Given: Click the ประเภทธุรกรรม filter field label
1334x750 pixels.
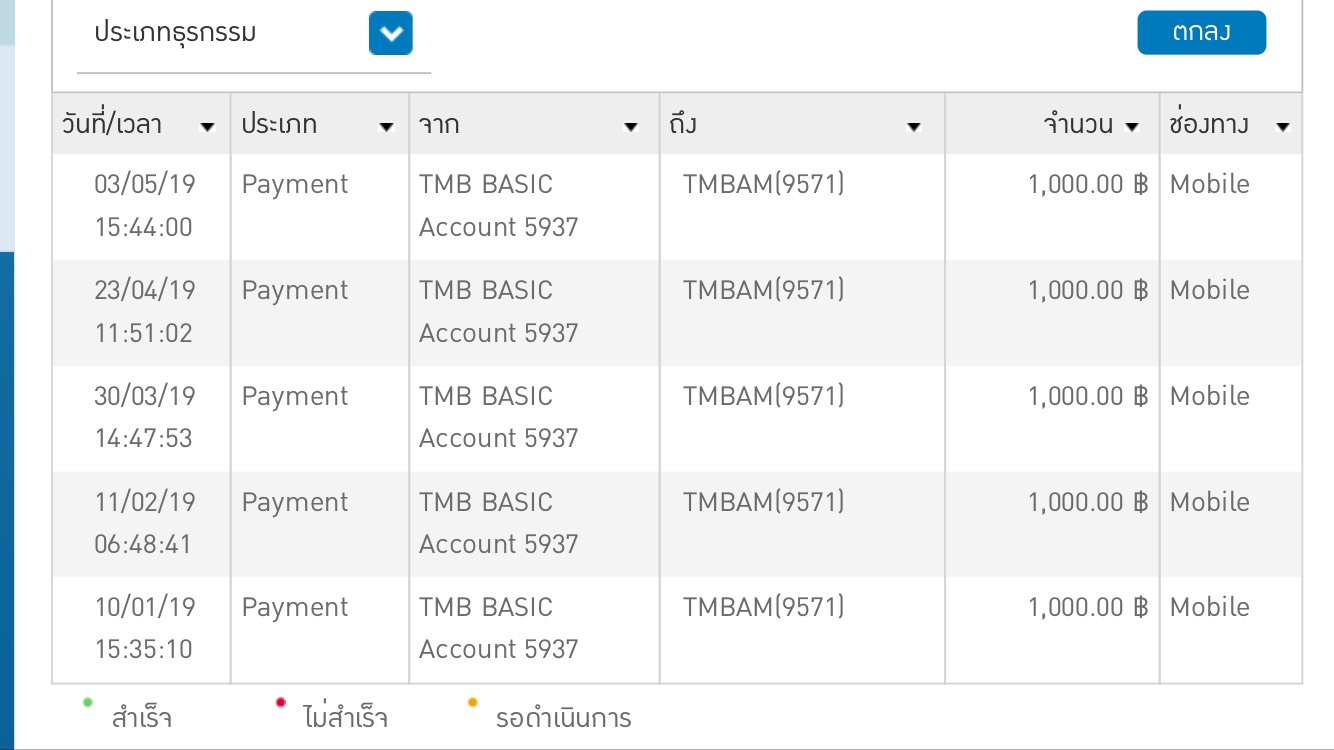Looking at the screenshot, I should click(x=175, y=33).
